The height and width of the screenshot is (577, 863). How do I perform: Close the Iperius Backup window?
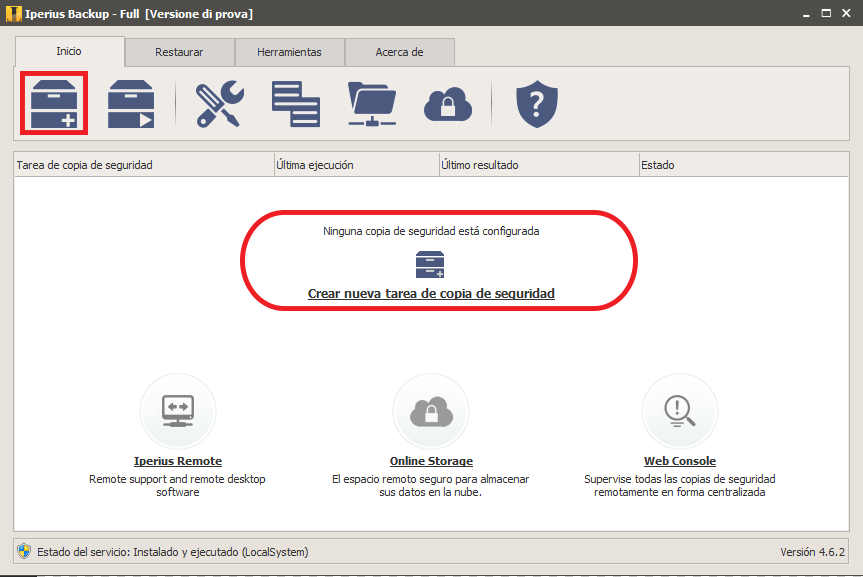[x=846, y=13]
